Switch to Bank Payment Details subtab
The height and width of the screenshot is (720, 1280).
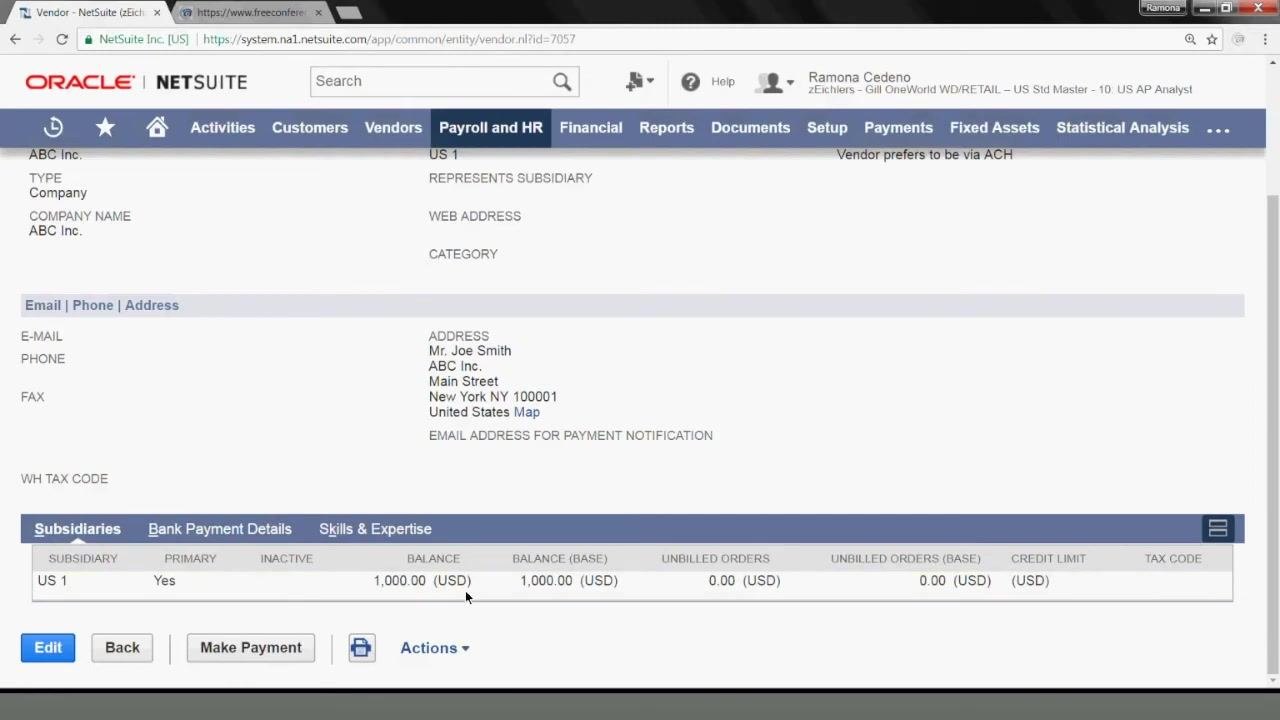pyautogui.click(x=220, y=529)
